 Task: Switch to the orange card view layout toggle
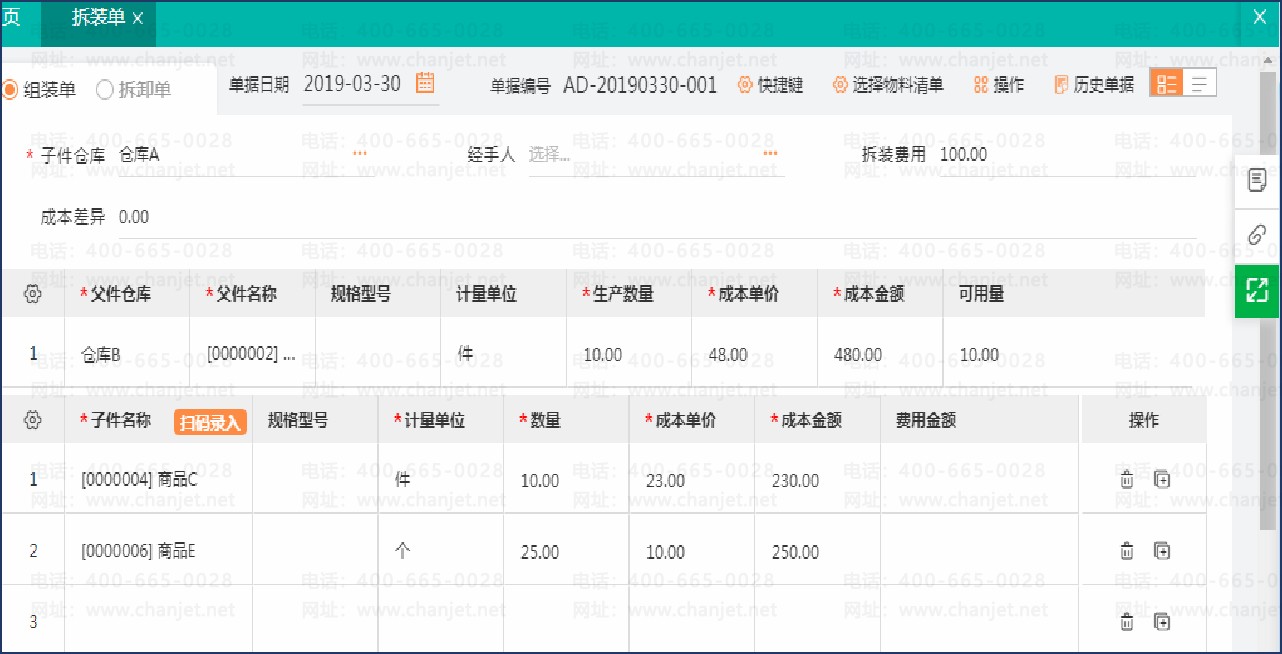tap(1166, 83)
